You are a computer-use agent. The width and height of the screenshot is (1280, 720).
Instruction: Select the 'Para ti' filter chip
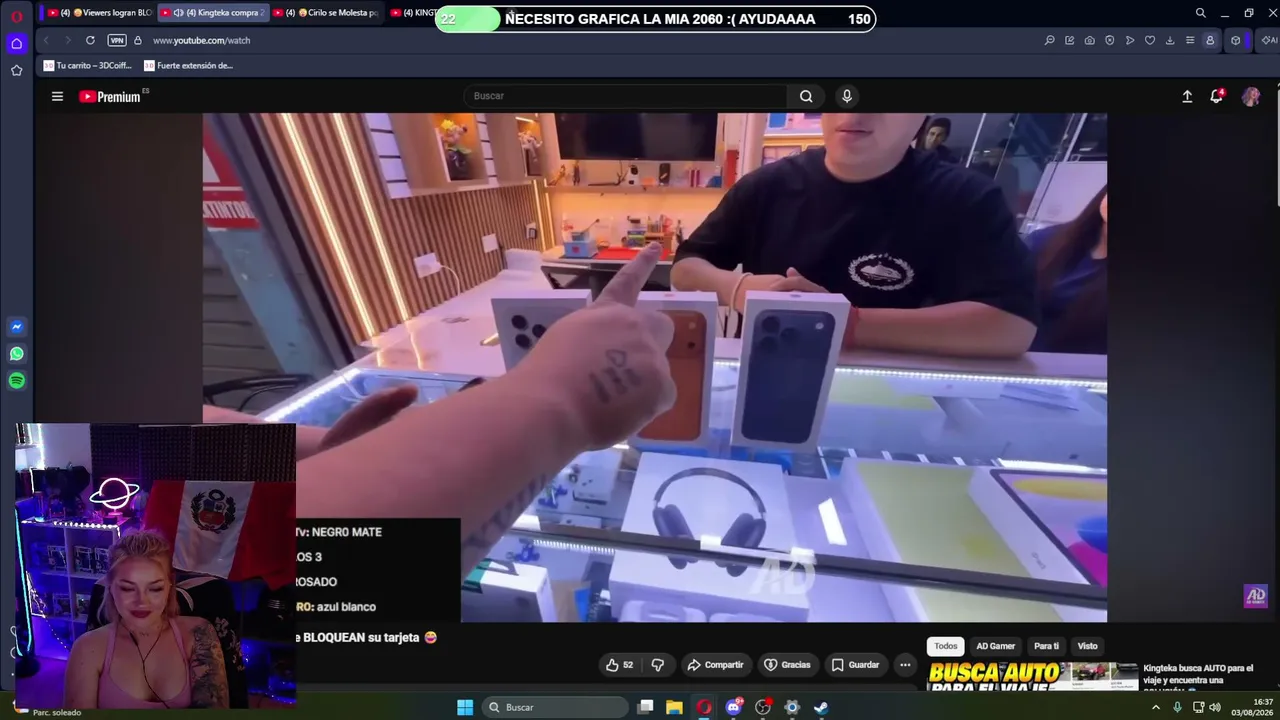(1046, 646)
